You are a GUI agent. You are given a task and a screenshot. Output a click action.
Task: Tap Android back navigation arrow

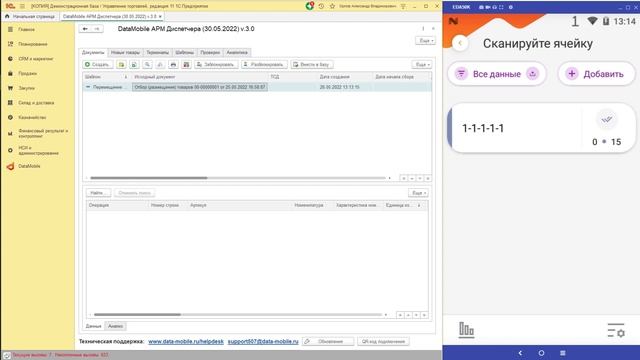click(x=520, y=353)
